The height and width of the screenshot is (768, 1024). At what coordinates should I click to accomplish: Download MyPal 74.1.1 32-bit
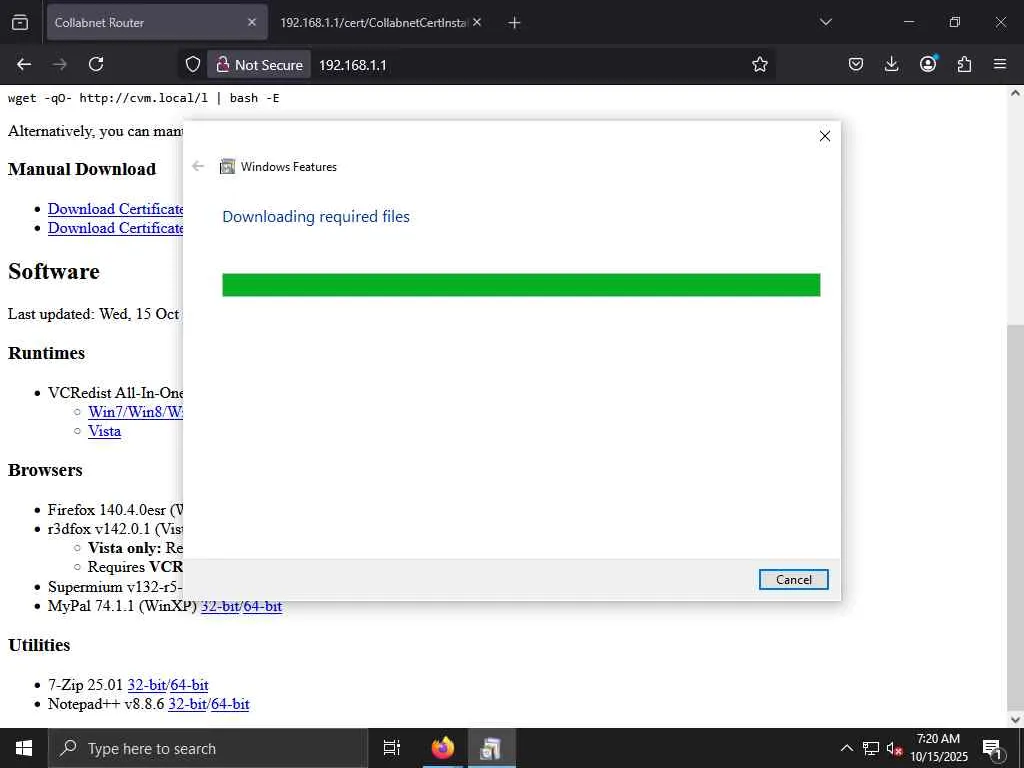point(220,606)
